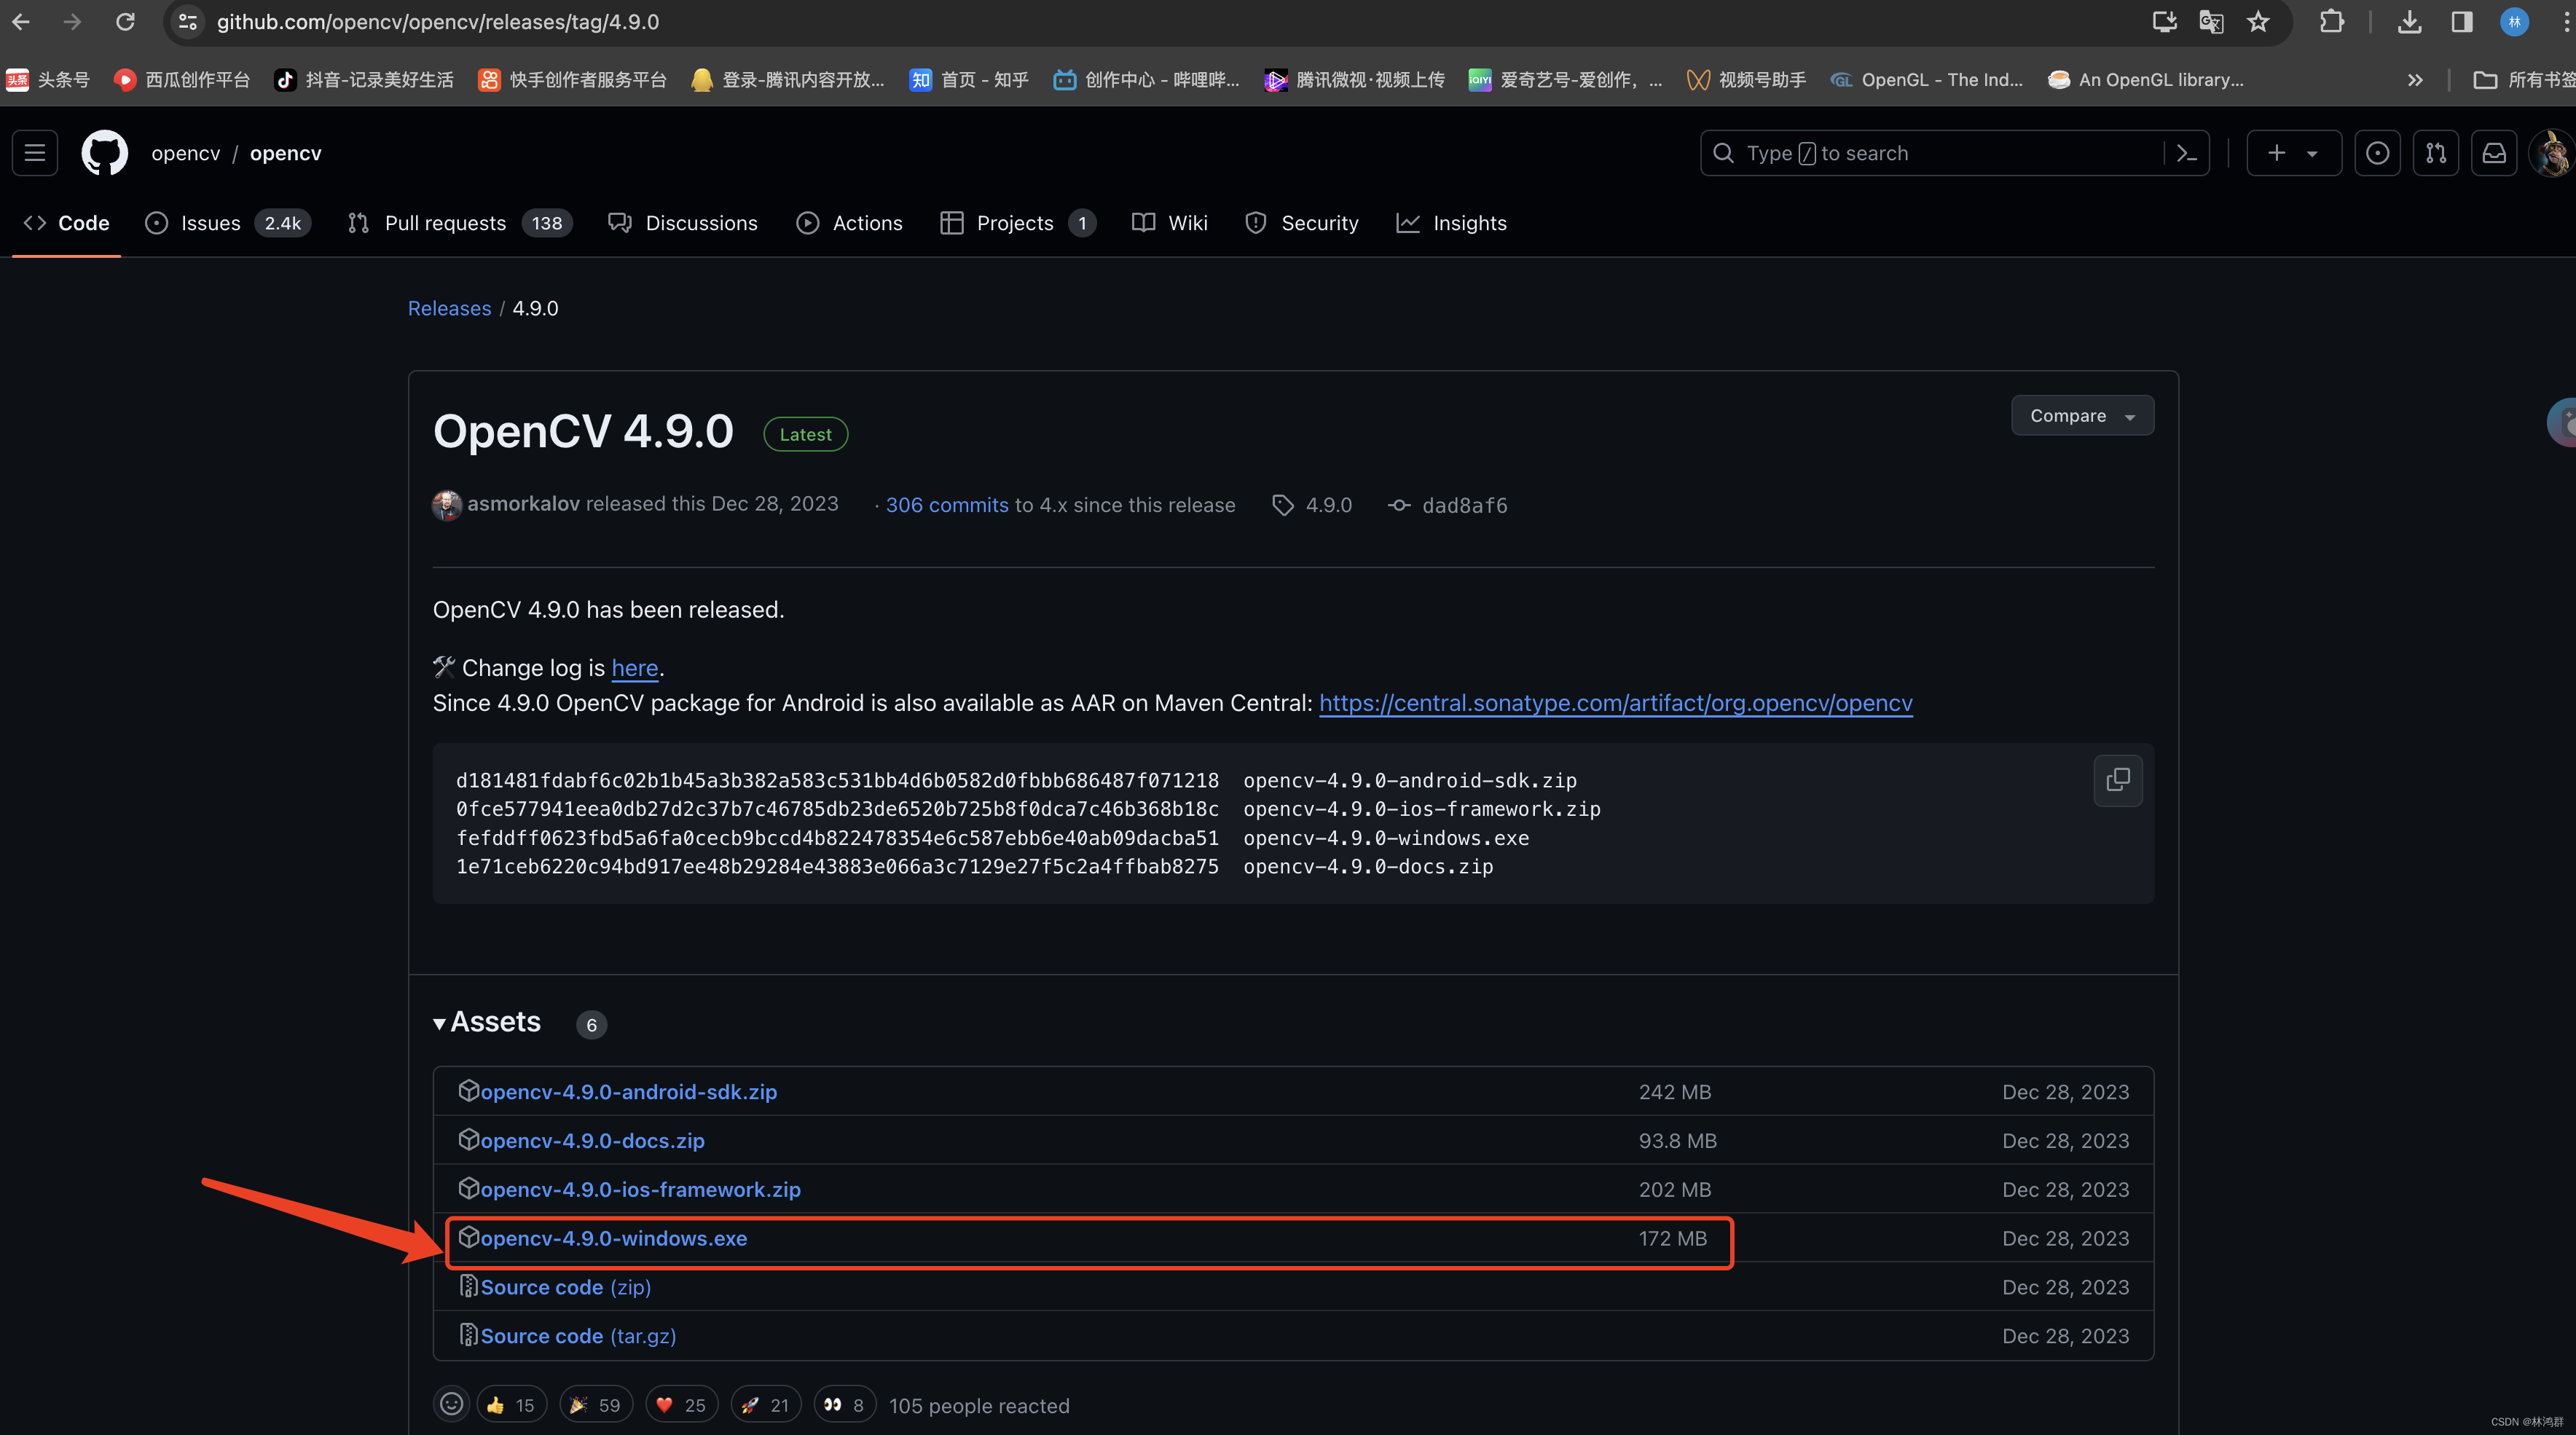2576x1435 pixels.
Task: Click the search input field
Action: point(1900,152)
